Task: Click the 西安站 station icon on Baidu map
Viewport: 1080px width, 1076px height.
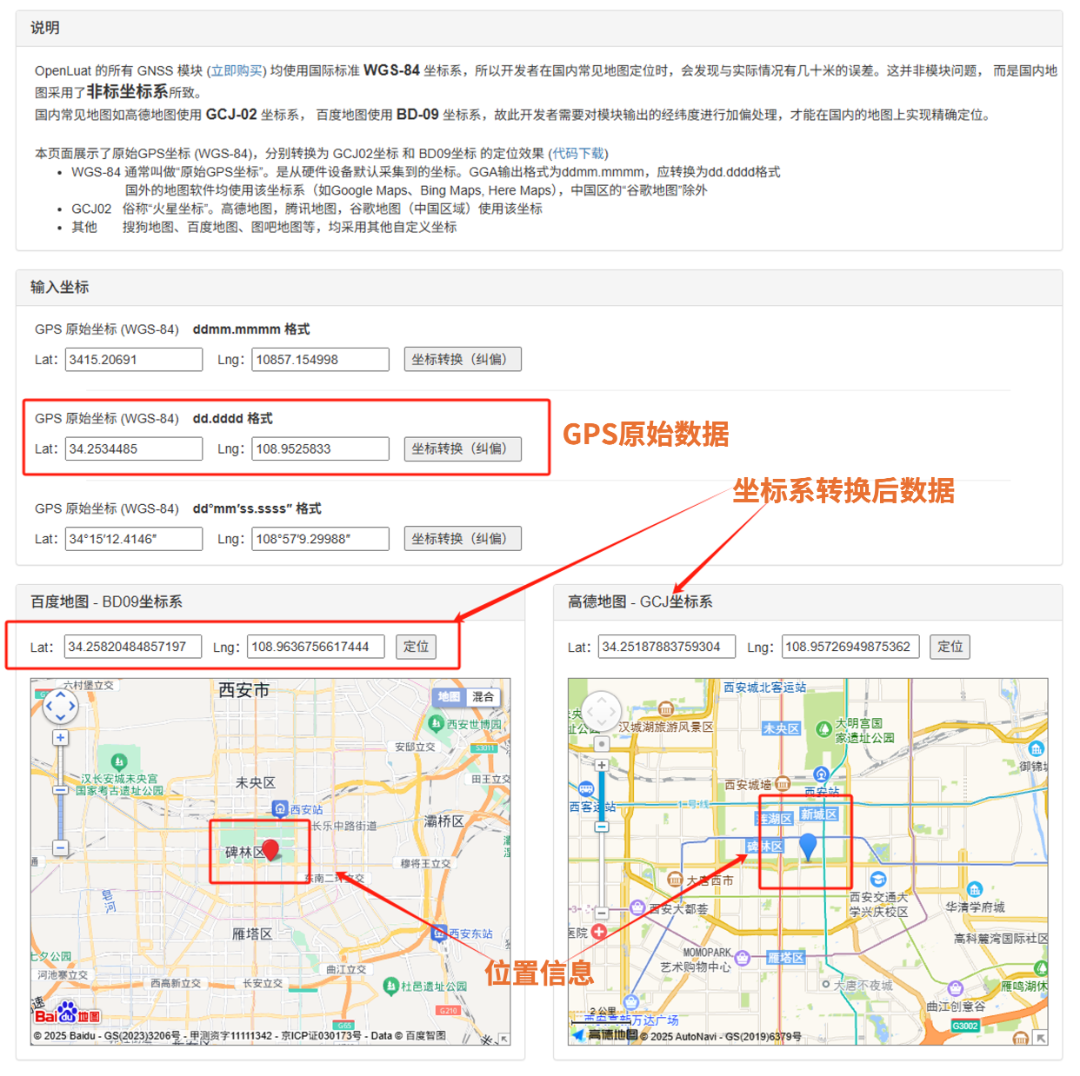Action: pos(280,809)
